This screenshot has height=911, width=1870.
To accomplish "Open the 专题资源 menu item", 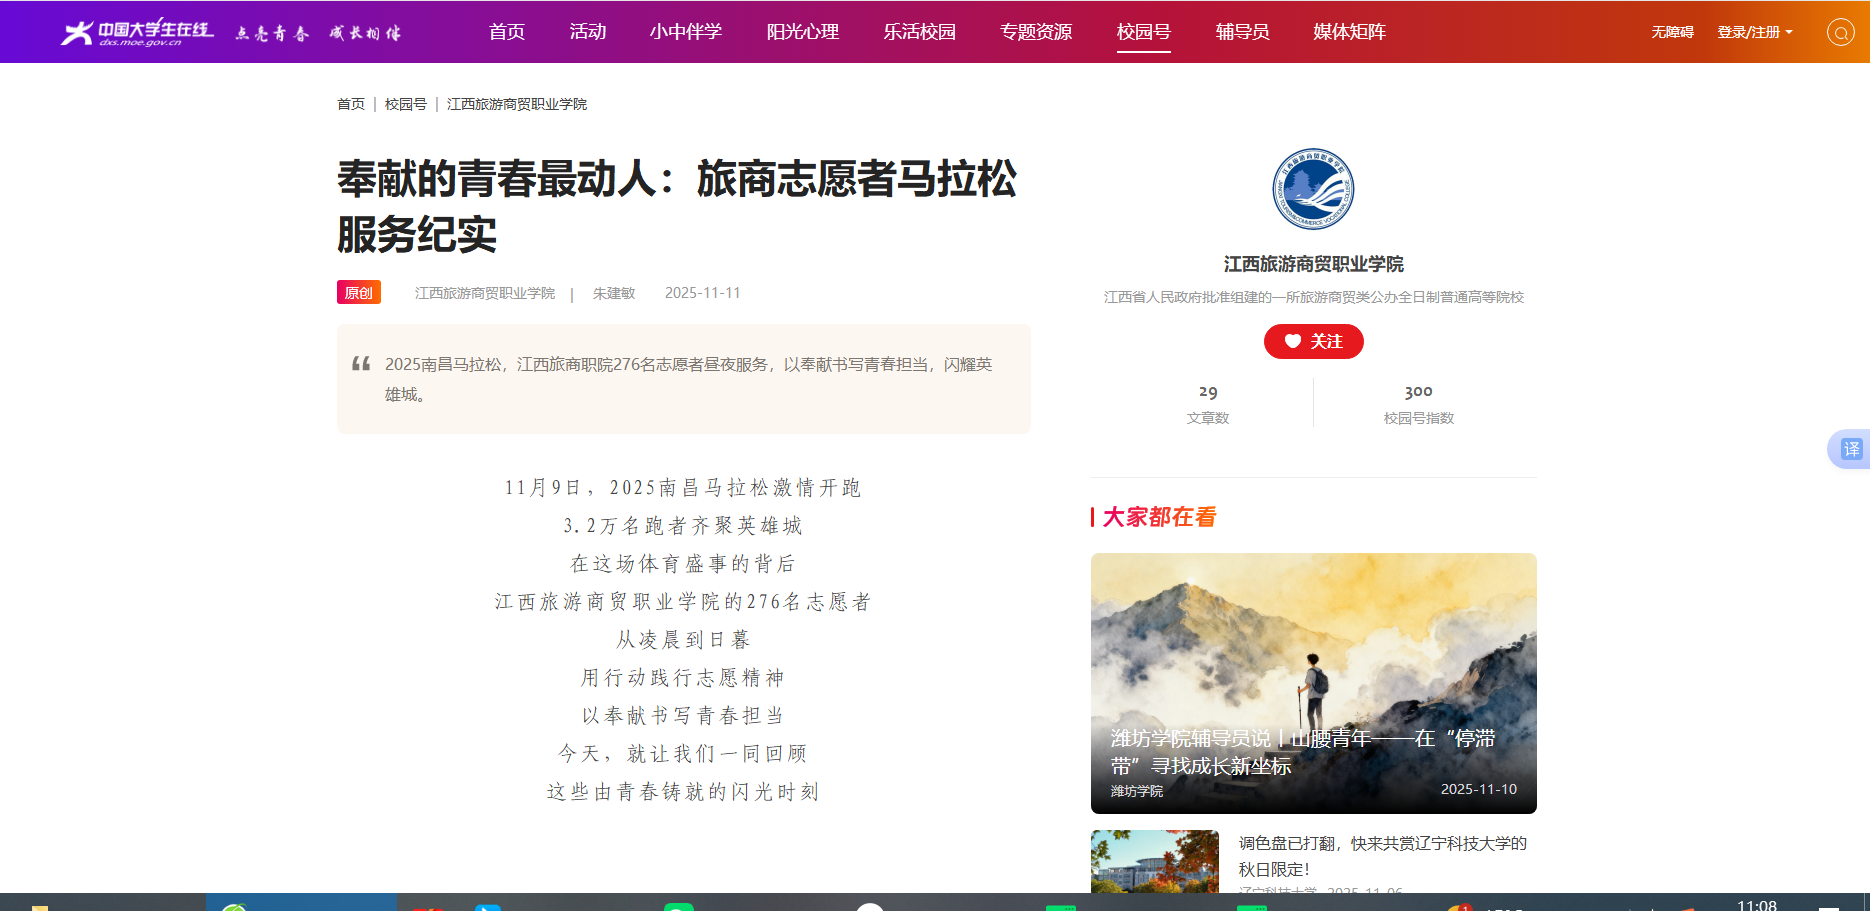I will 1036,32.
